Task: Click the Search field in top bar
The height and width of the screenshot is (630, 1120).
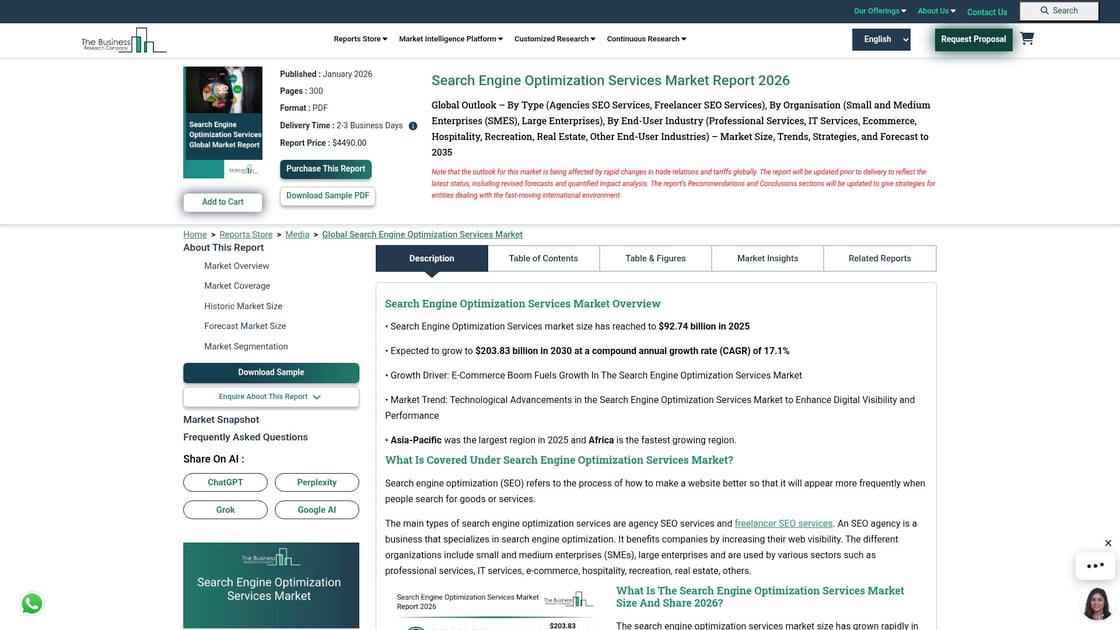Action: [1059, 11]
